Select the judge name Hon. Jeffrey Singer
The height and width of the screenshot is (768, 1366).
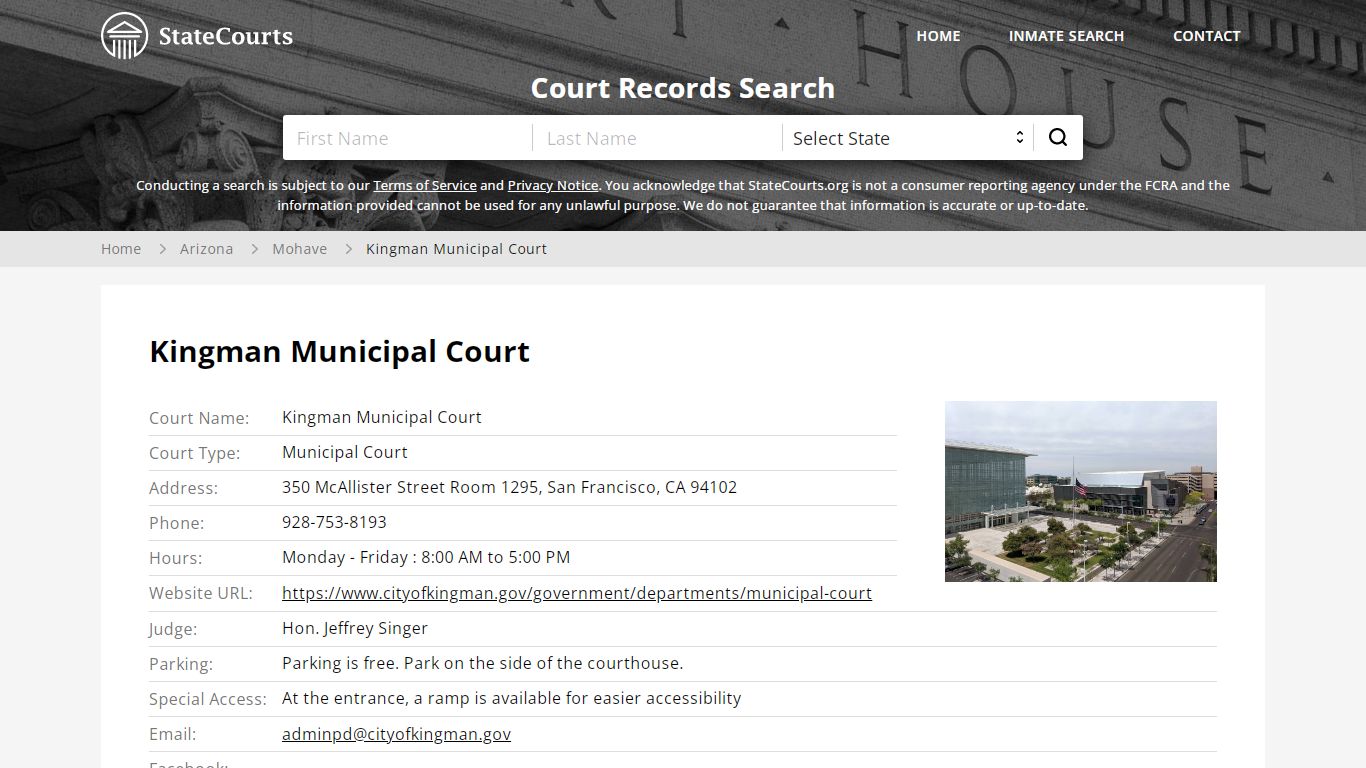tap(355, 628)
